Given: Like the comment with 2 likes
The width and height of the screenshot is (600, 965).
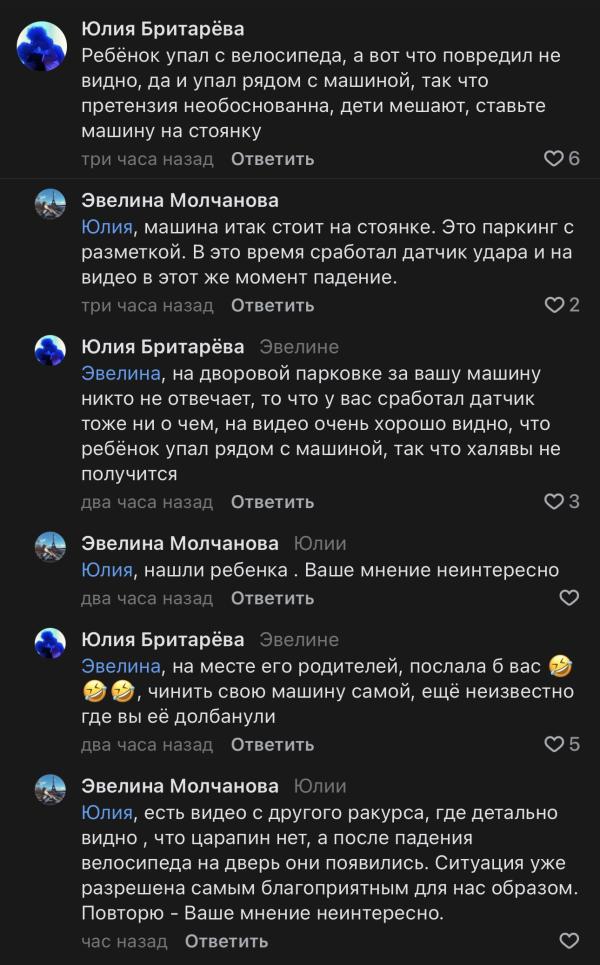Looking at the screenshot, I should (554, 305).
